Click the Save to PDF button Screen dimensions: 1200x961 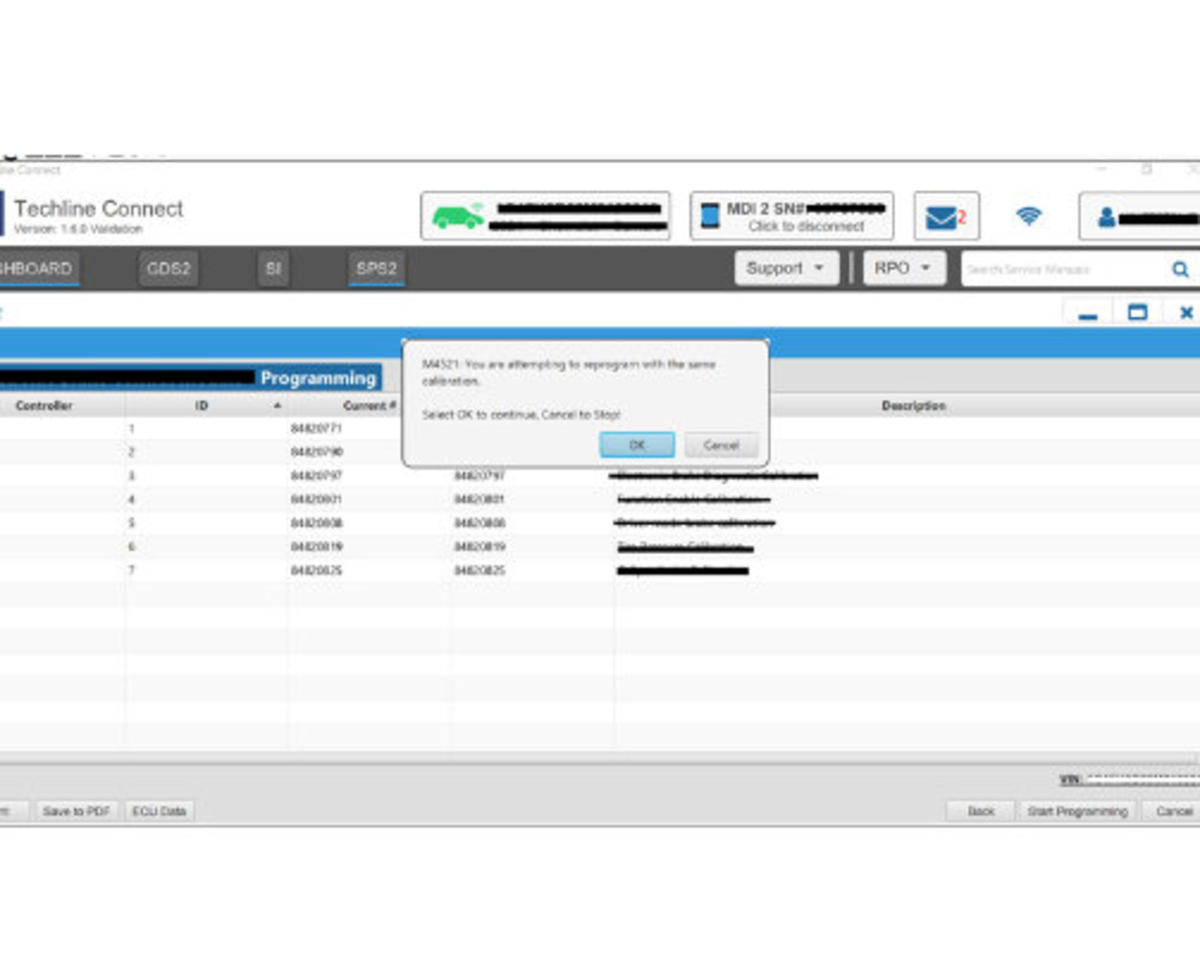76,811
